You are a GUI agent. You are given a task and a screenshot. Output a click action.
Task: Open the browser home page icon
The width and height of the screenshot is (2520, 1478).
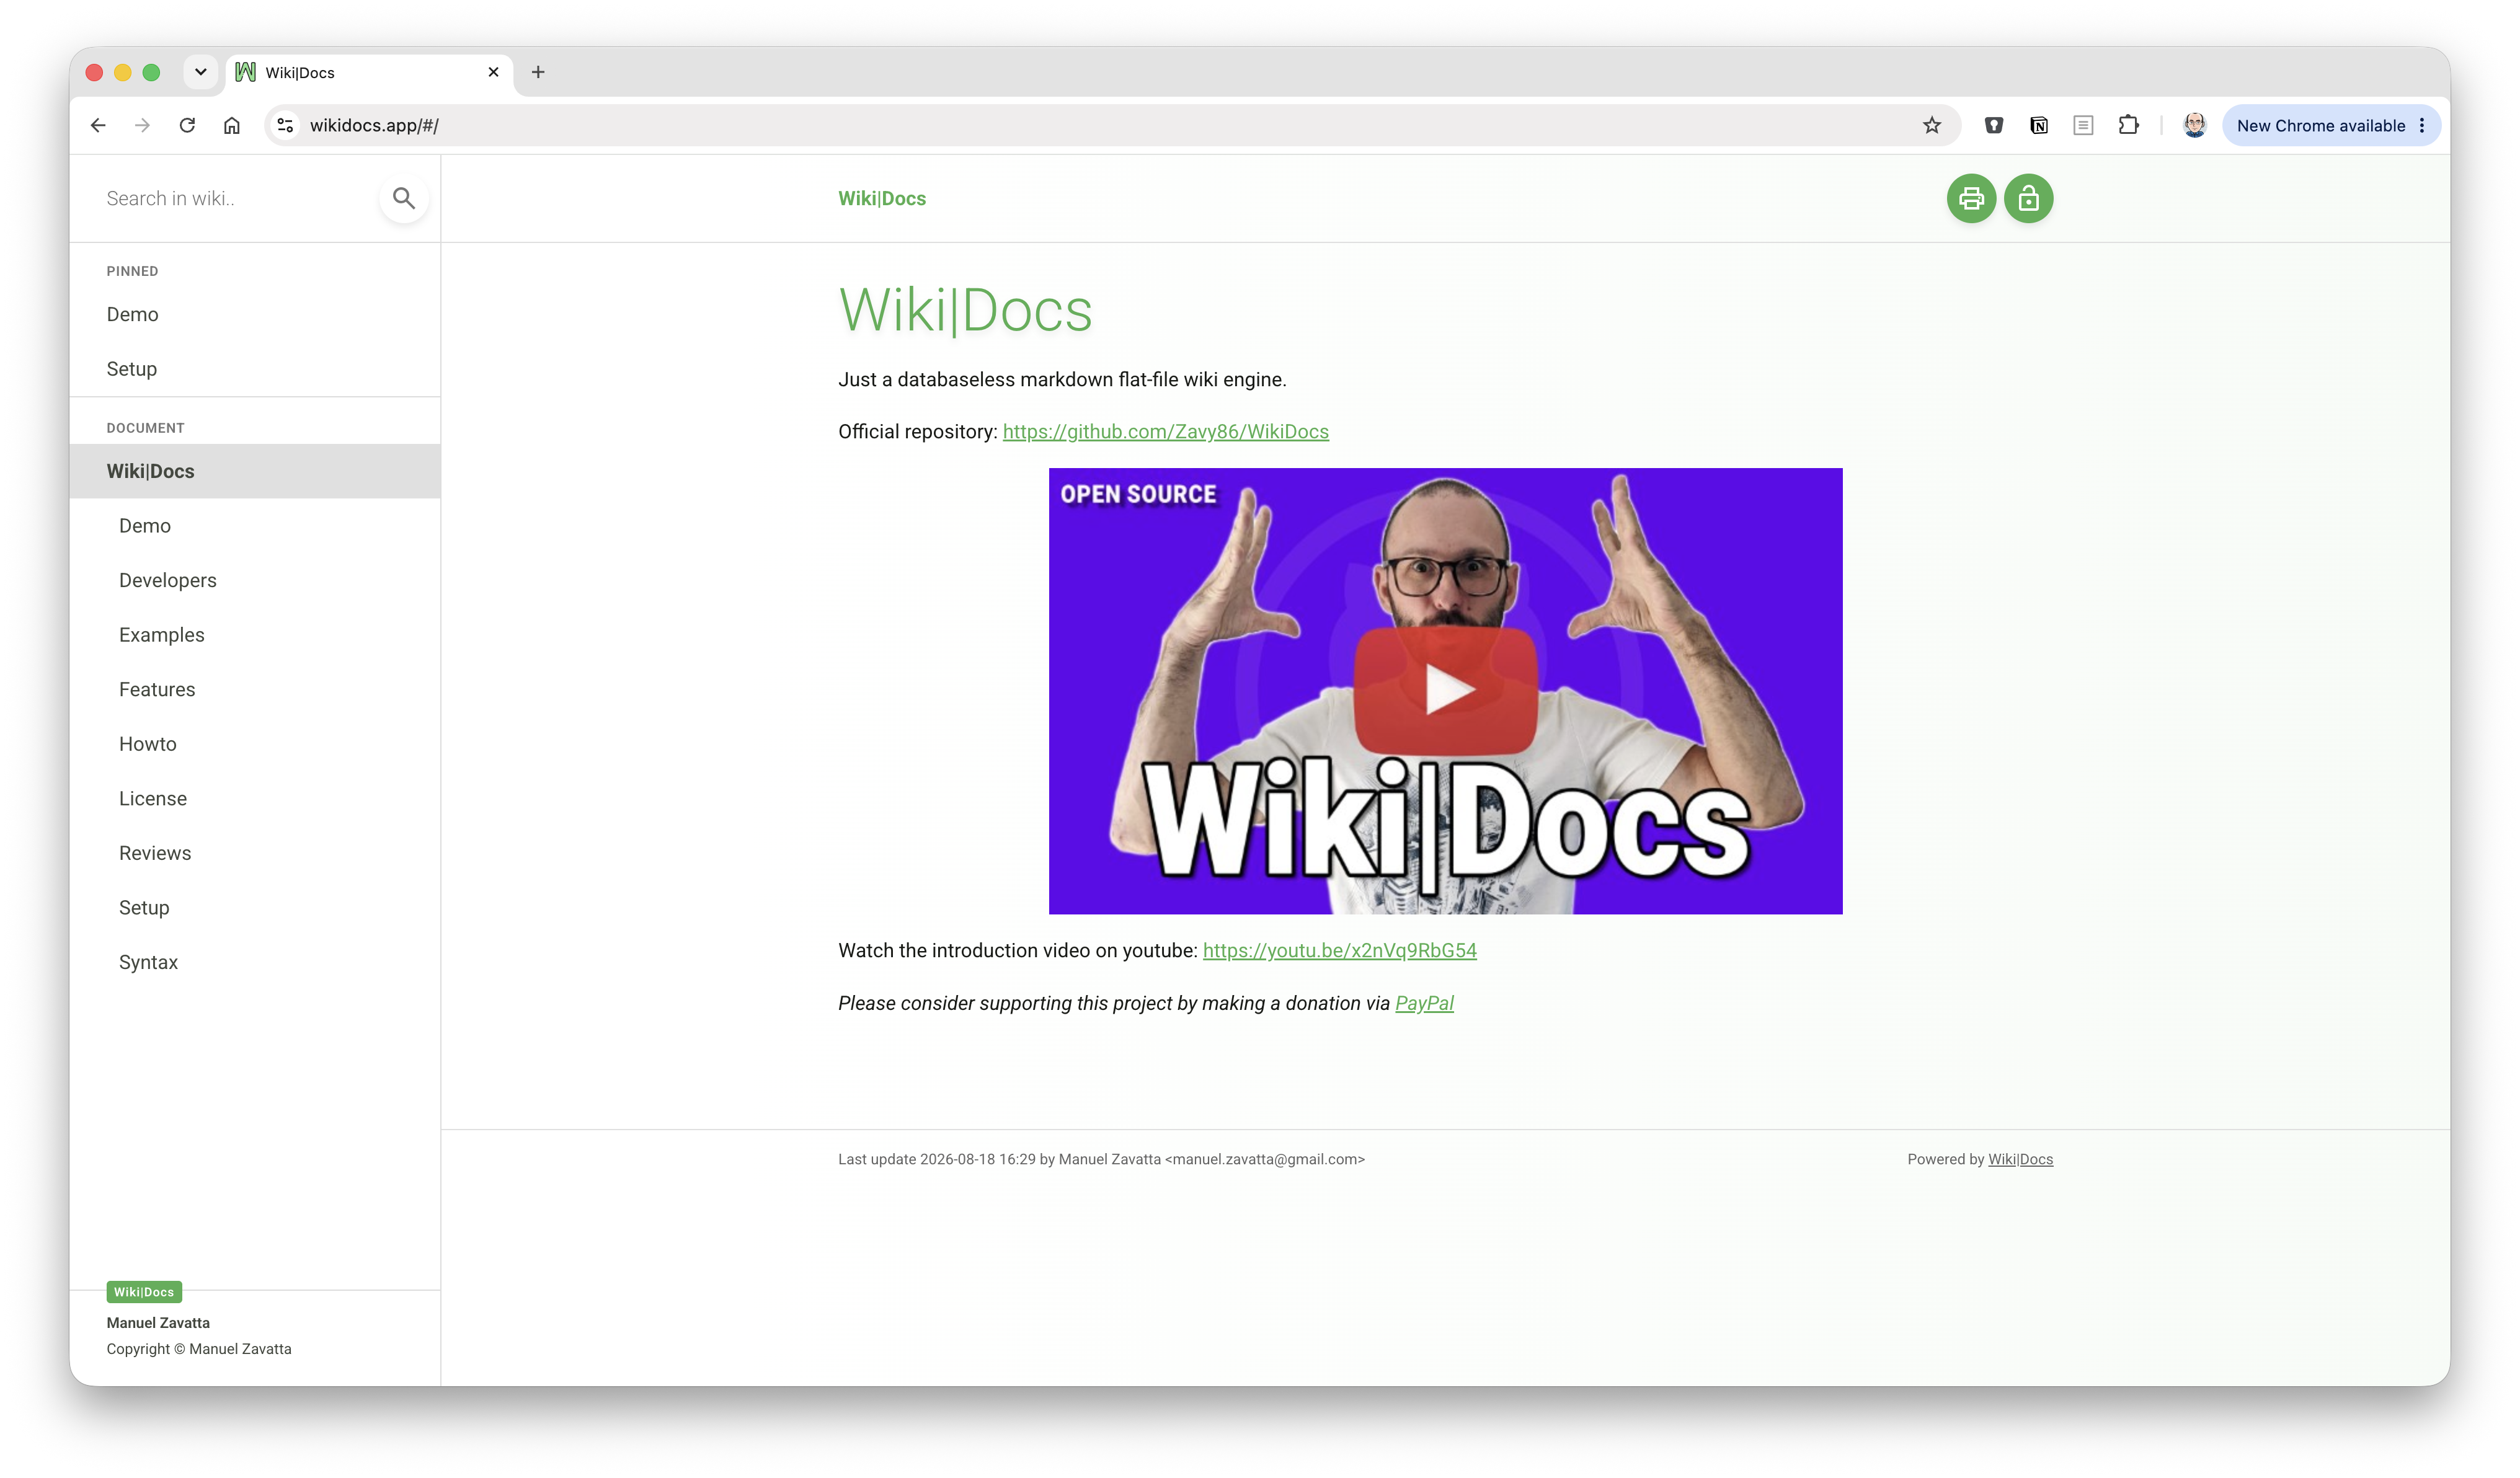pos(232,125)
